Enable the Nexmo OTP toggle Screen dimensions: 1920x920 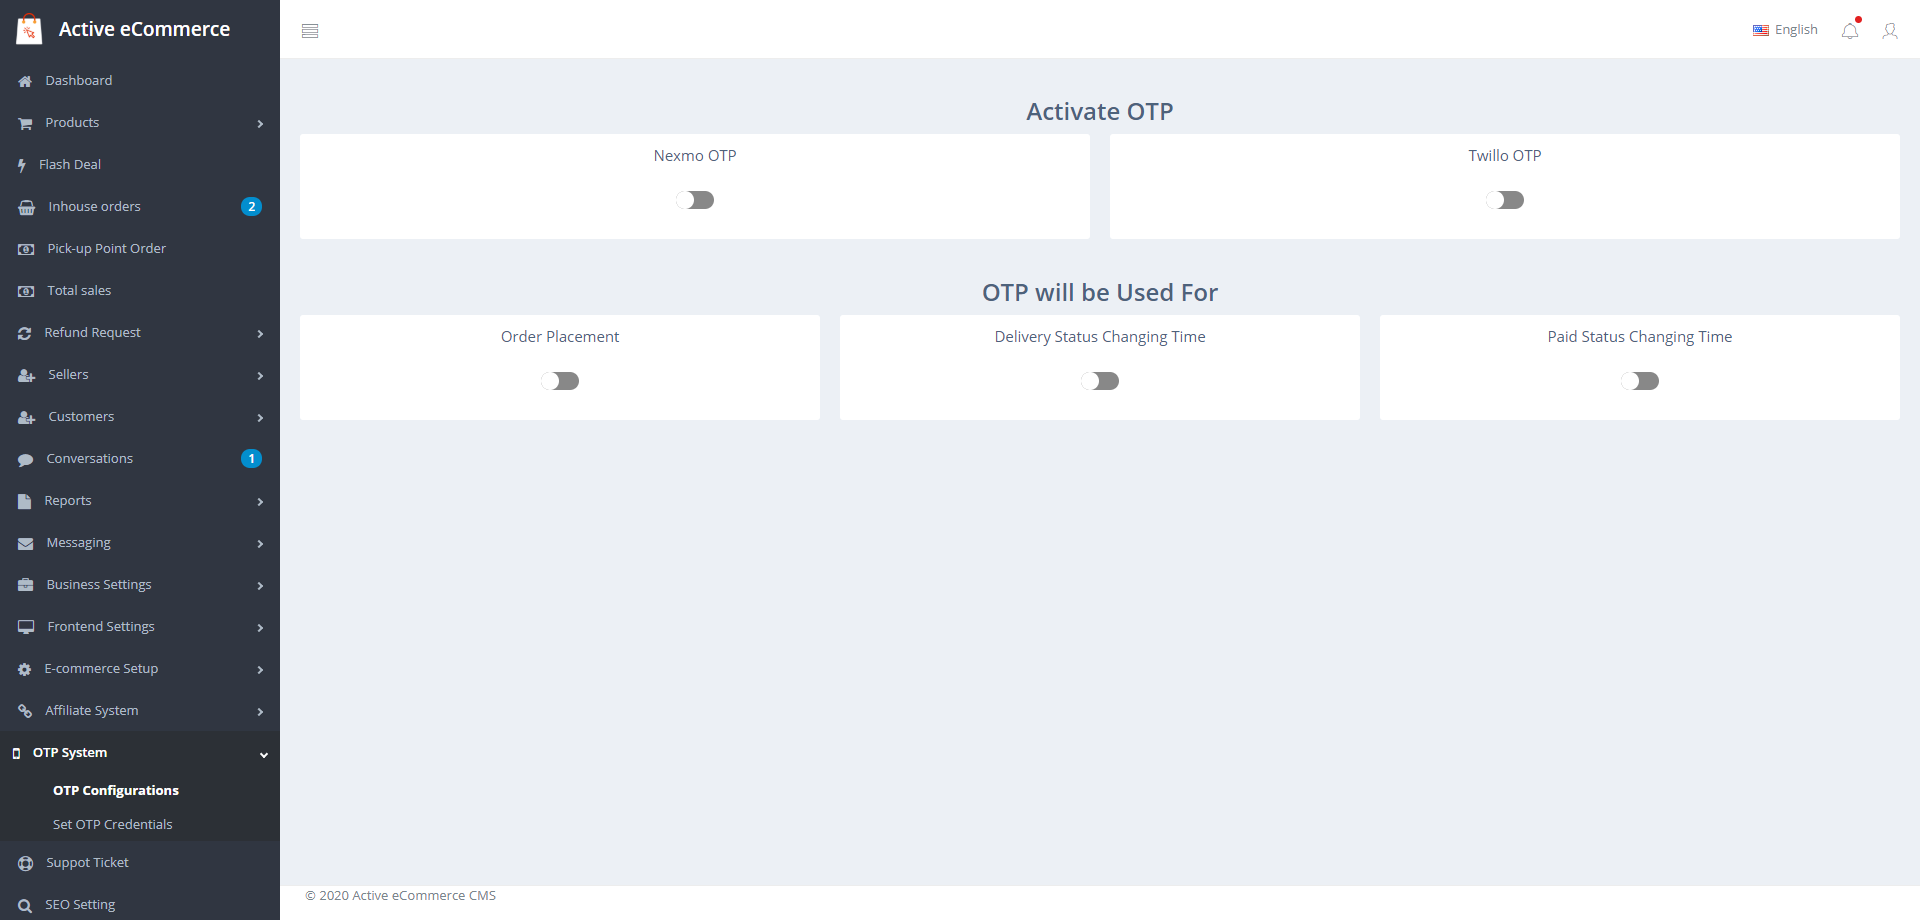pos(695,200)
